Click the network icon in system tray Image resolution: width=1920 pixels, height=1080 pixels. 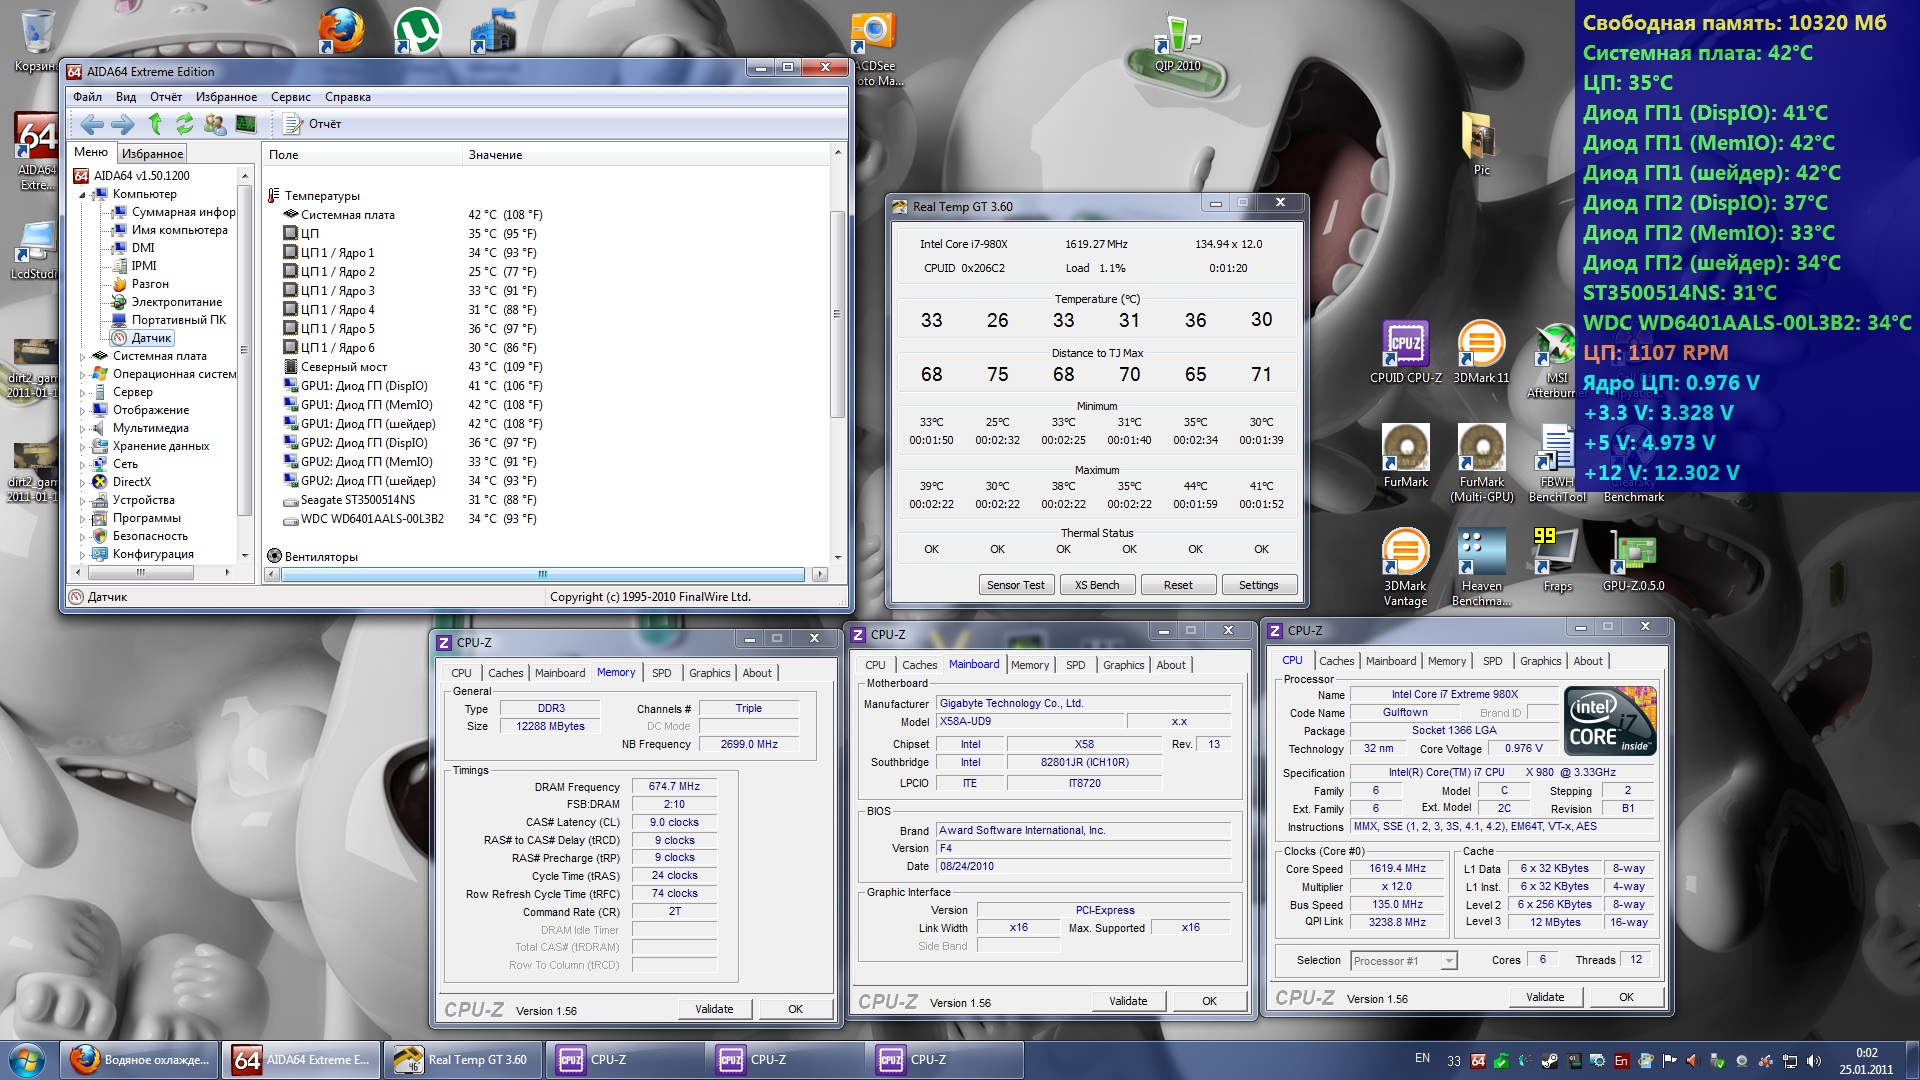[x=1789, y=1061]
